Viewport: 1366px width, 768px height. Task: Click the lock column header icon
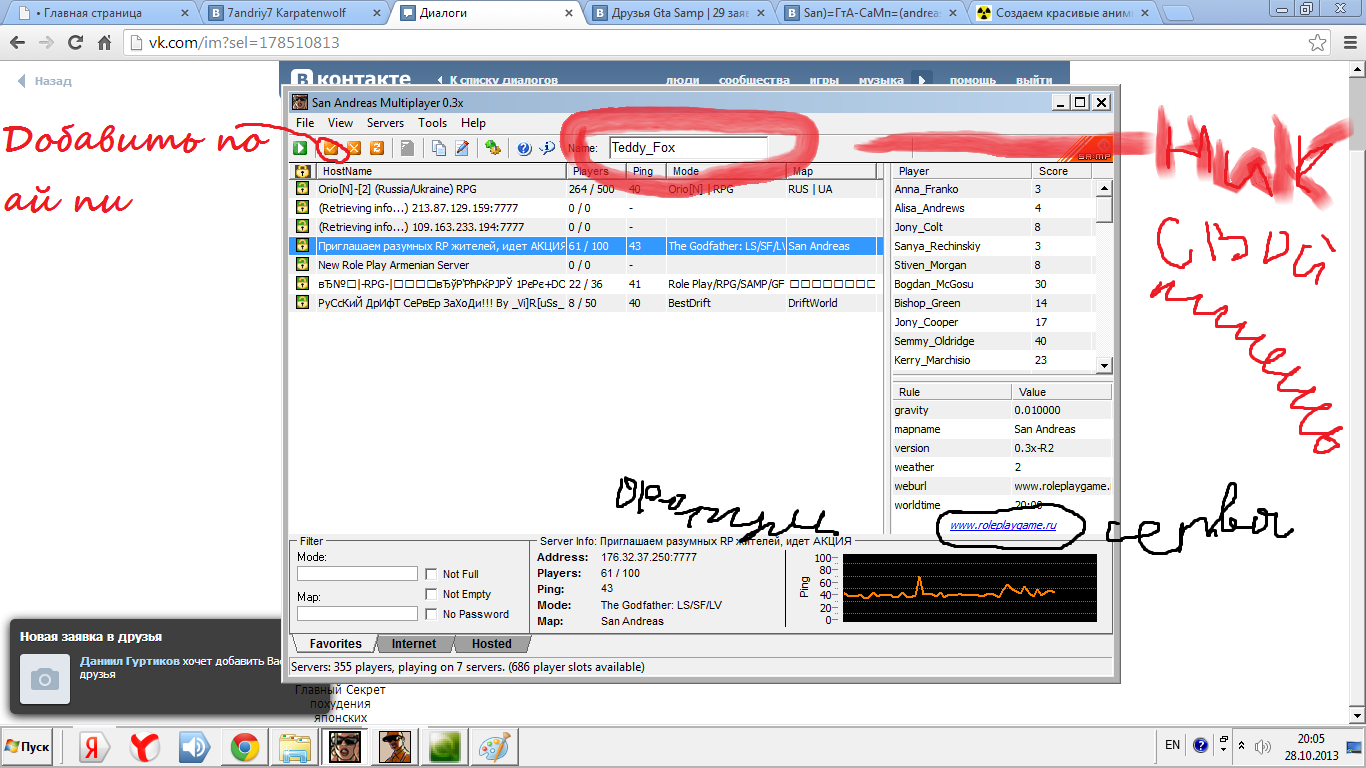point(301,171)
